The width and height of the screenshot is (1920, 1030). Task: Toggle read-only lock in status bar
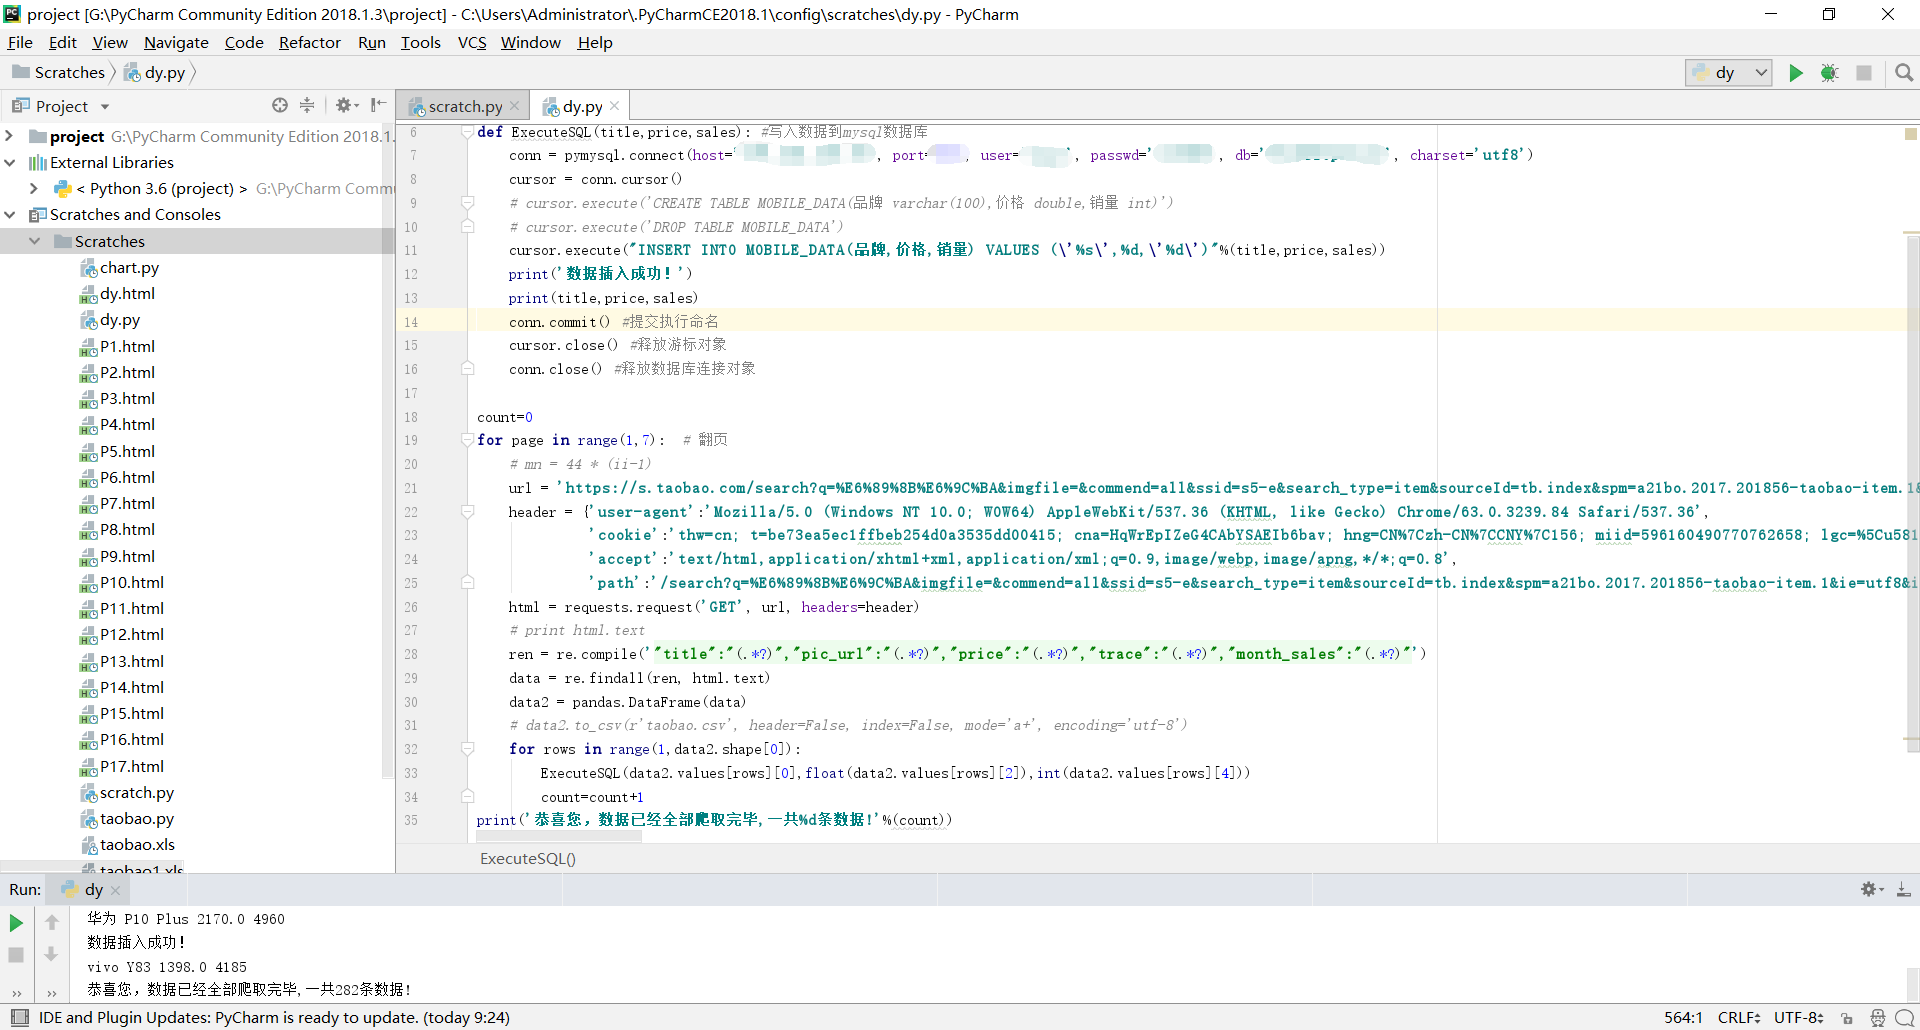[x=1846, y=1018]
